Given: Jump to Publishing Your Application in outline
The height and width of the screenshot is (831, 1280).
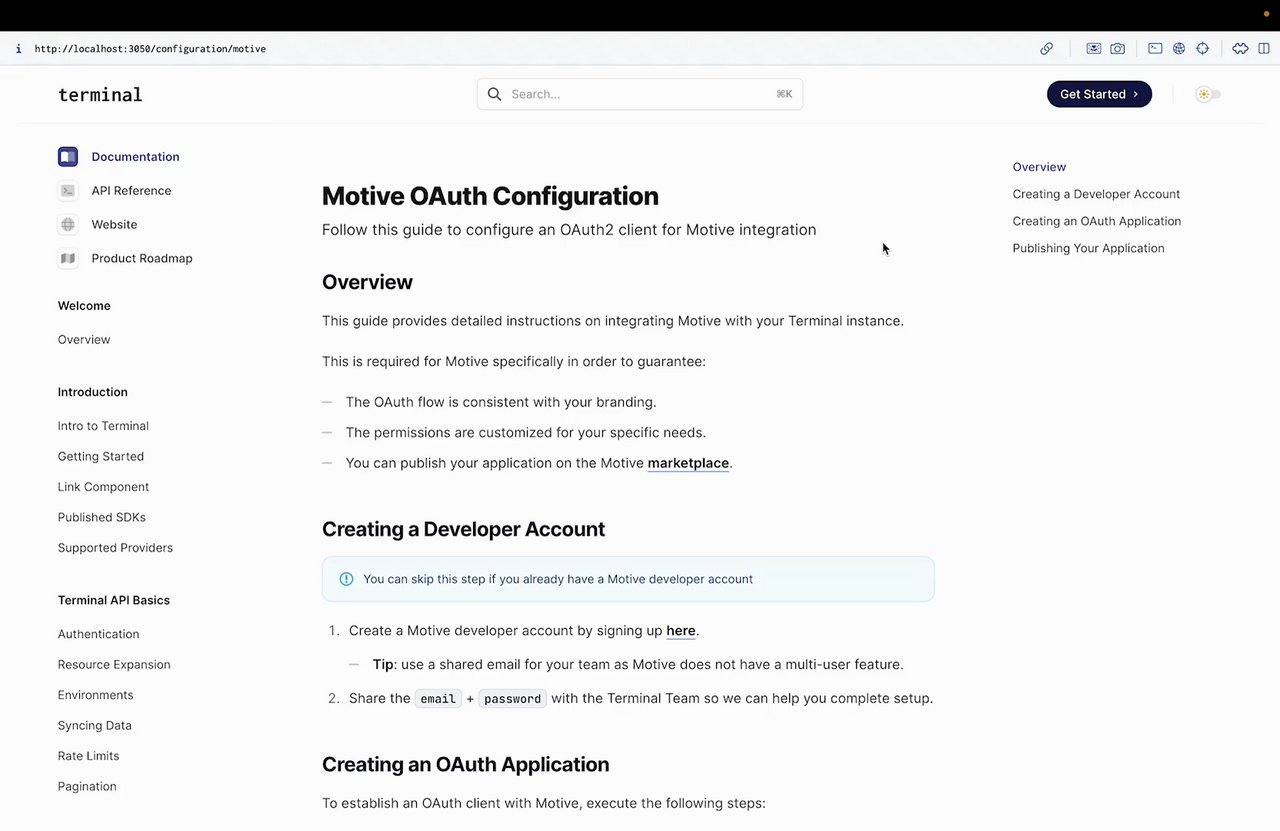Looking at the screenshot, I should coord(1088,248).
